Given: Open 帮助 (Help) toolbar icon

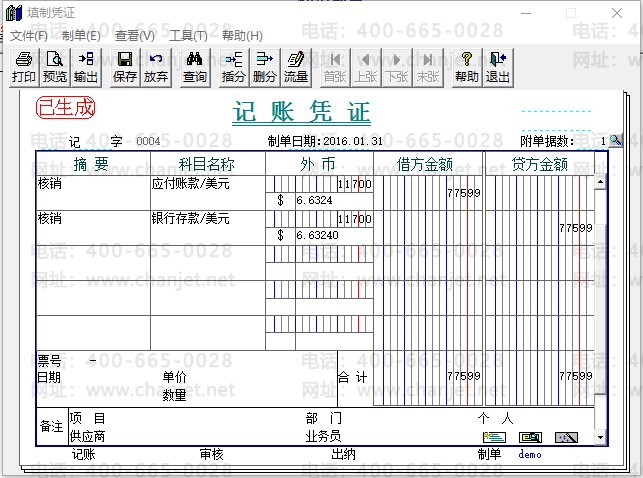Looking at the screenshot, I should click(x=467, y=67).
